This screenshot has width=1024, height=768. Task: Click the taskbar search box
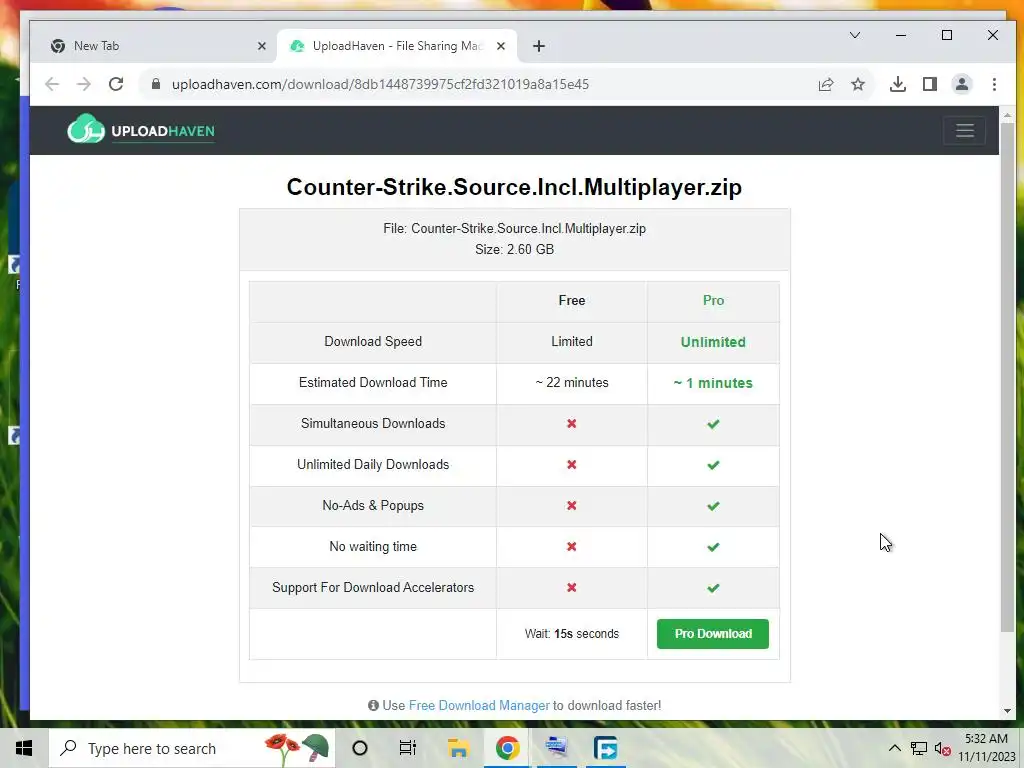point(191,748)
